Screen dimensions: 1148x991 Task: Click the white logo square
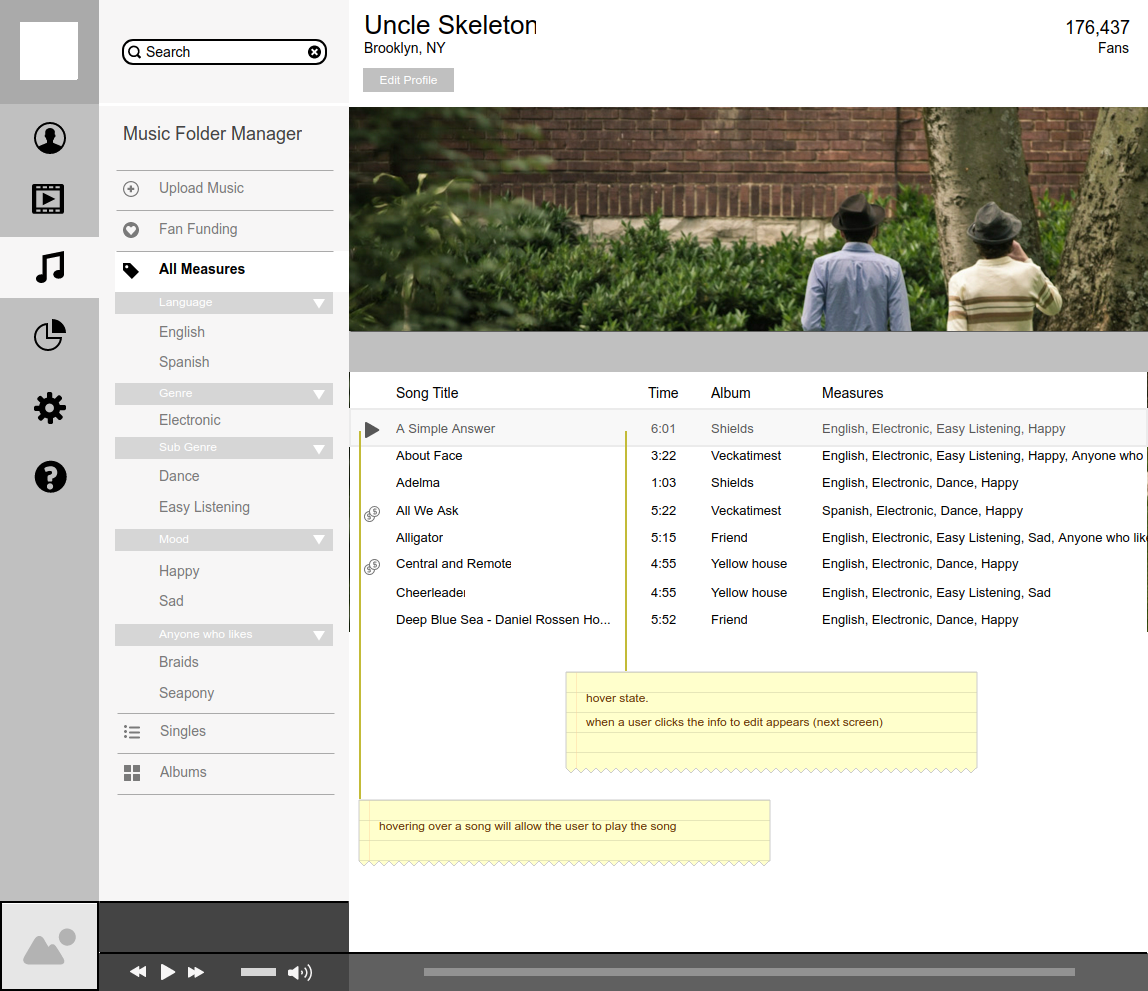[49, 51]
